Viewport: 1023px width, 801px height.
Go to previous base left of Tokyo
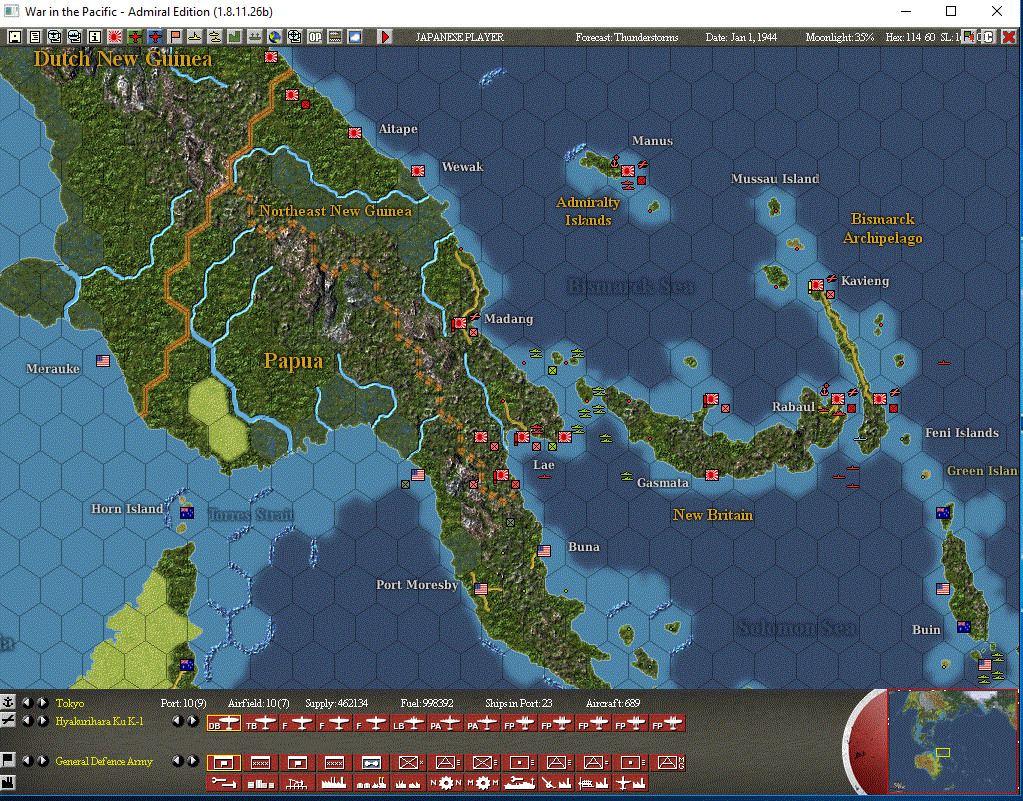pyautogui.click(x=27, y=703)
